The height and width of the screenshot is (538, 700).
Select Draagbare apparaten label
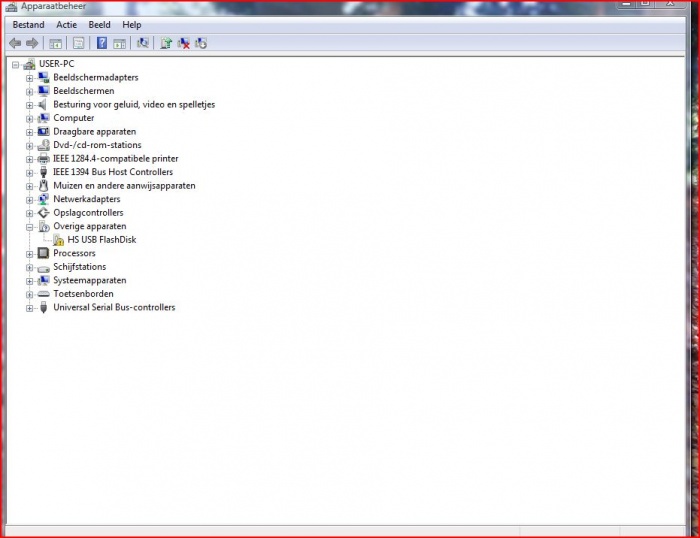pos(95,132)
